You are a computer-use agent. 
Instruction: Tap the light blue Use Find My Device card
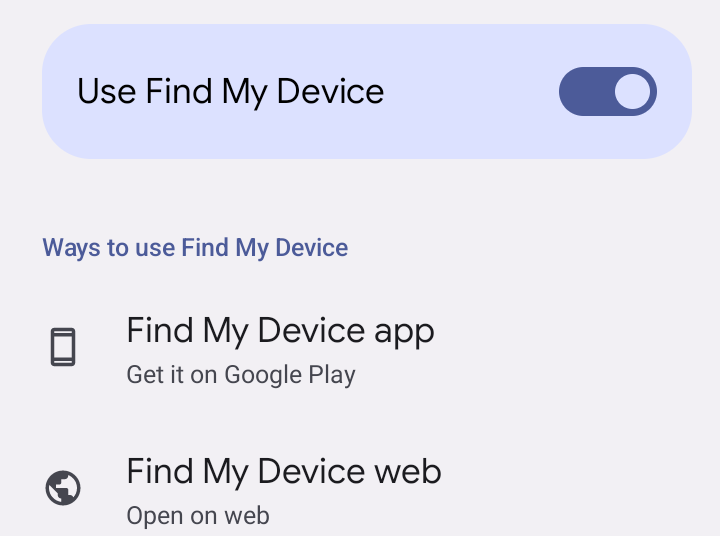(367, 91)
